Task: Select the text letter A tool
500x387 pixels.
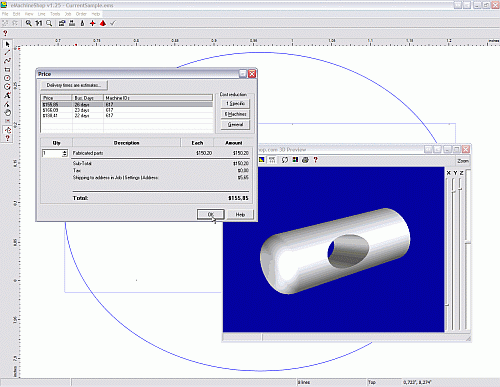Action: click(7, 95)
